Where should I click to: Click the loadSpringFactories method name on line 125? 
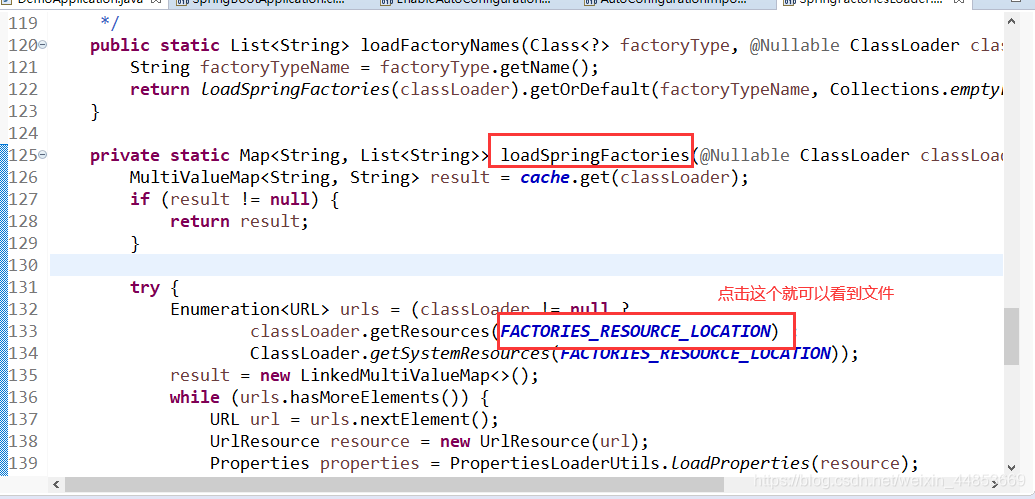click(595, 155)
